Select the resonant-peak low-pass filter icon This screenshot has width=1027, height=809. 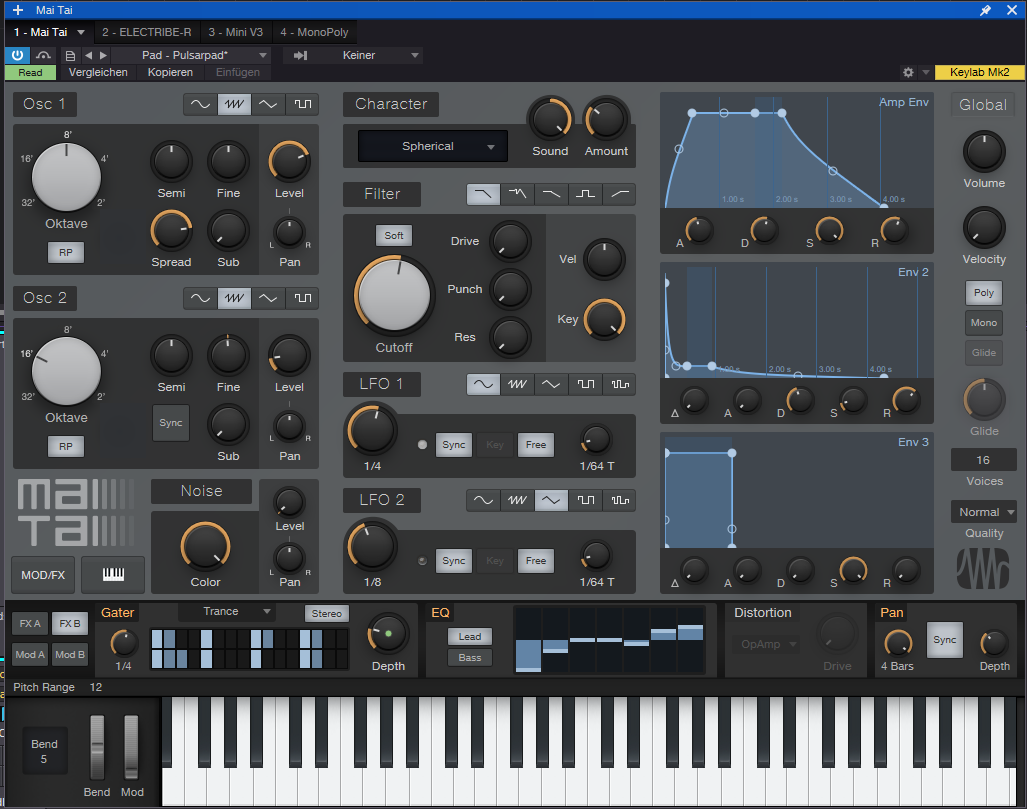(x=517, y=194)
